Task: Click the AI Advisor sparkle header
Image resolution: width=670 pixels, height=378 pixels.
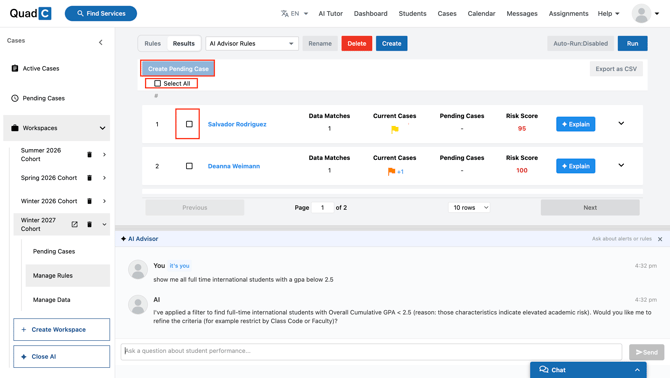Action: pos(139,239)
